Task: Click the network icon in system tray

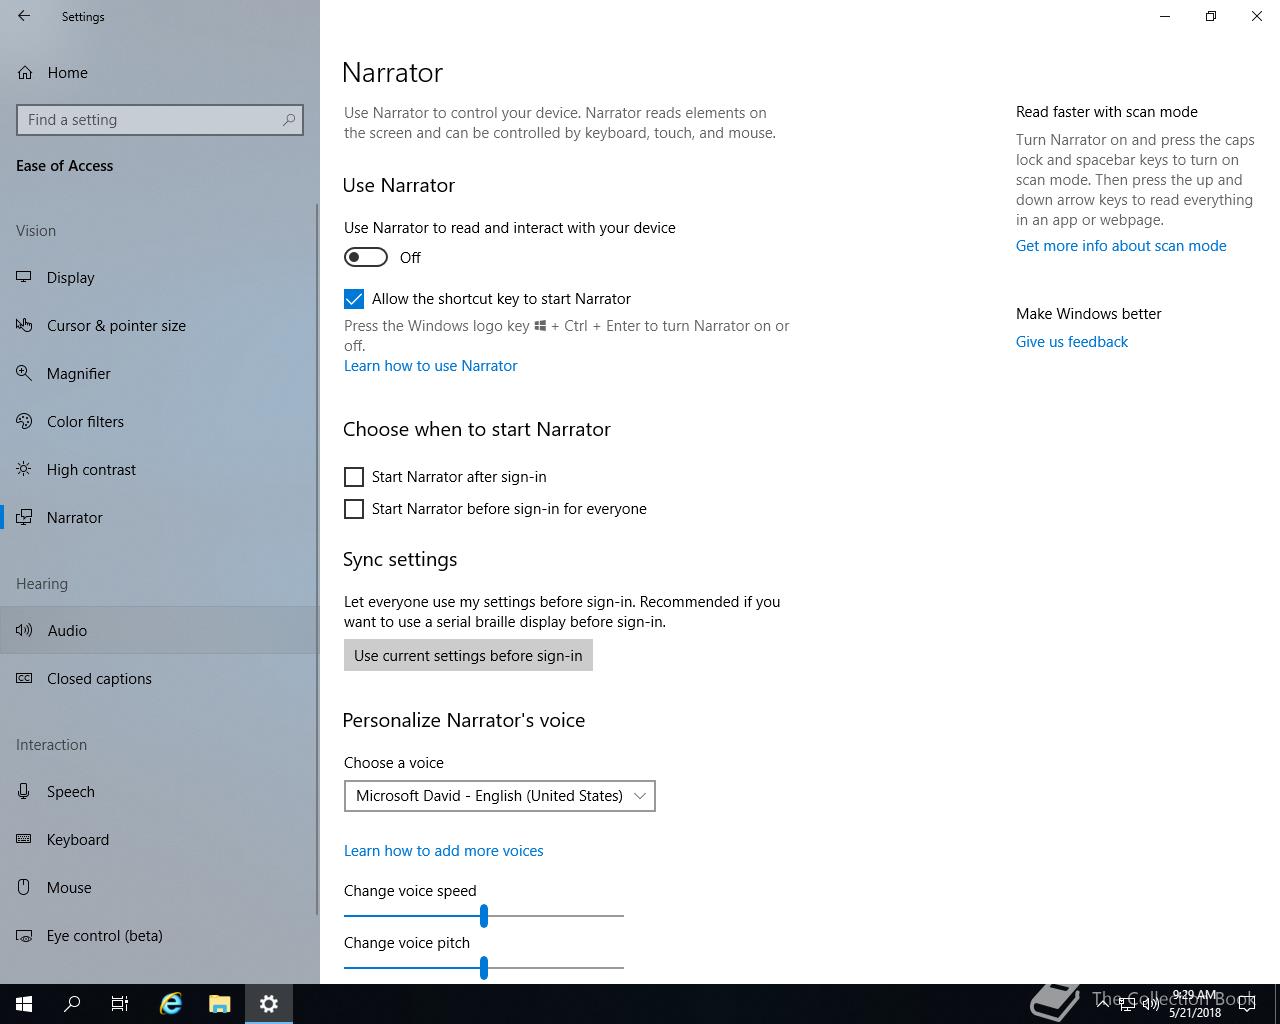Action: coord(1128,1004)
